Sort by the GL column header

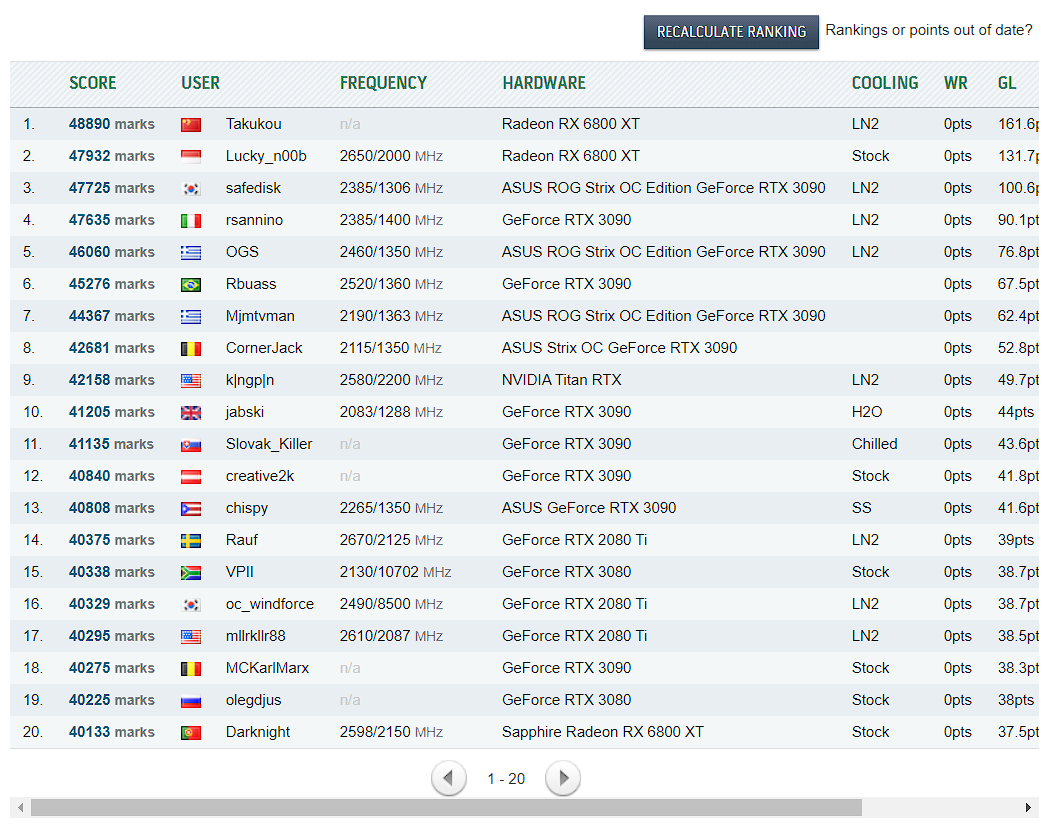(1007, 83)
